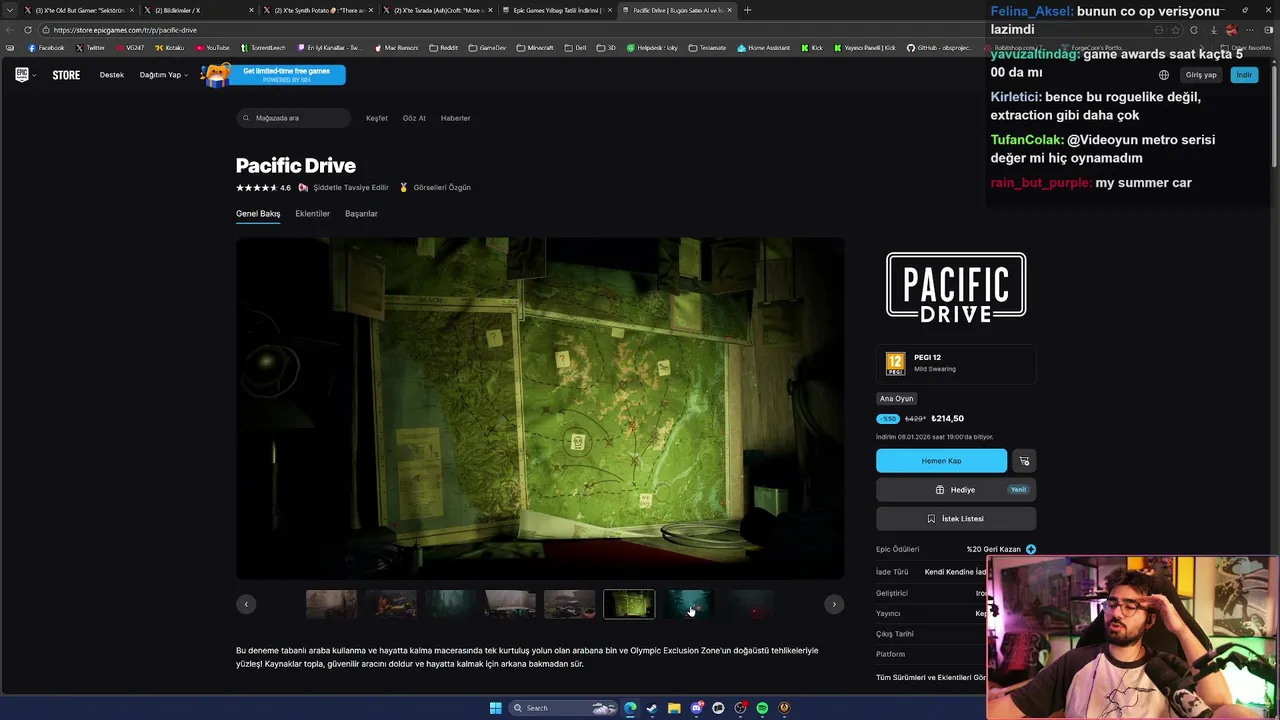Click the add-to-cart icon button

[x=1024, y=461]
